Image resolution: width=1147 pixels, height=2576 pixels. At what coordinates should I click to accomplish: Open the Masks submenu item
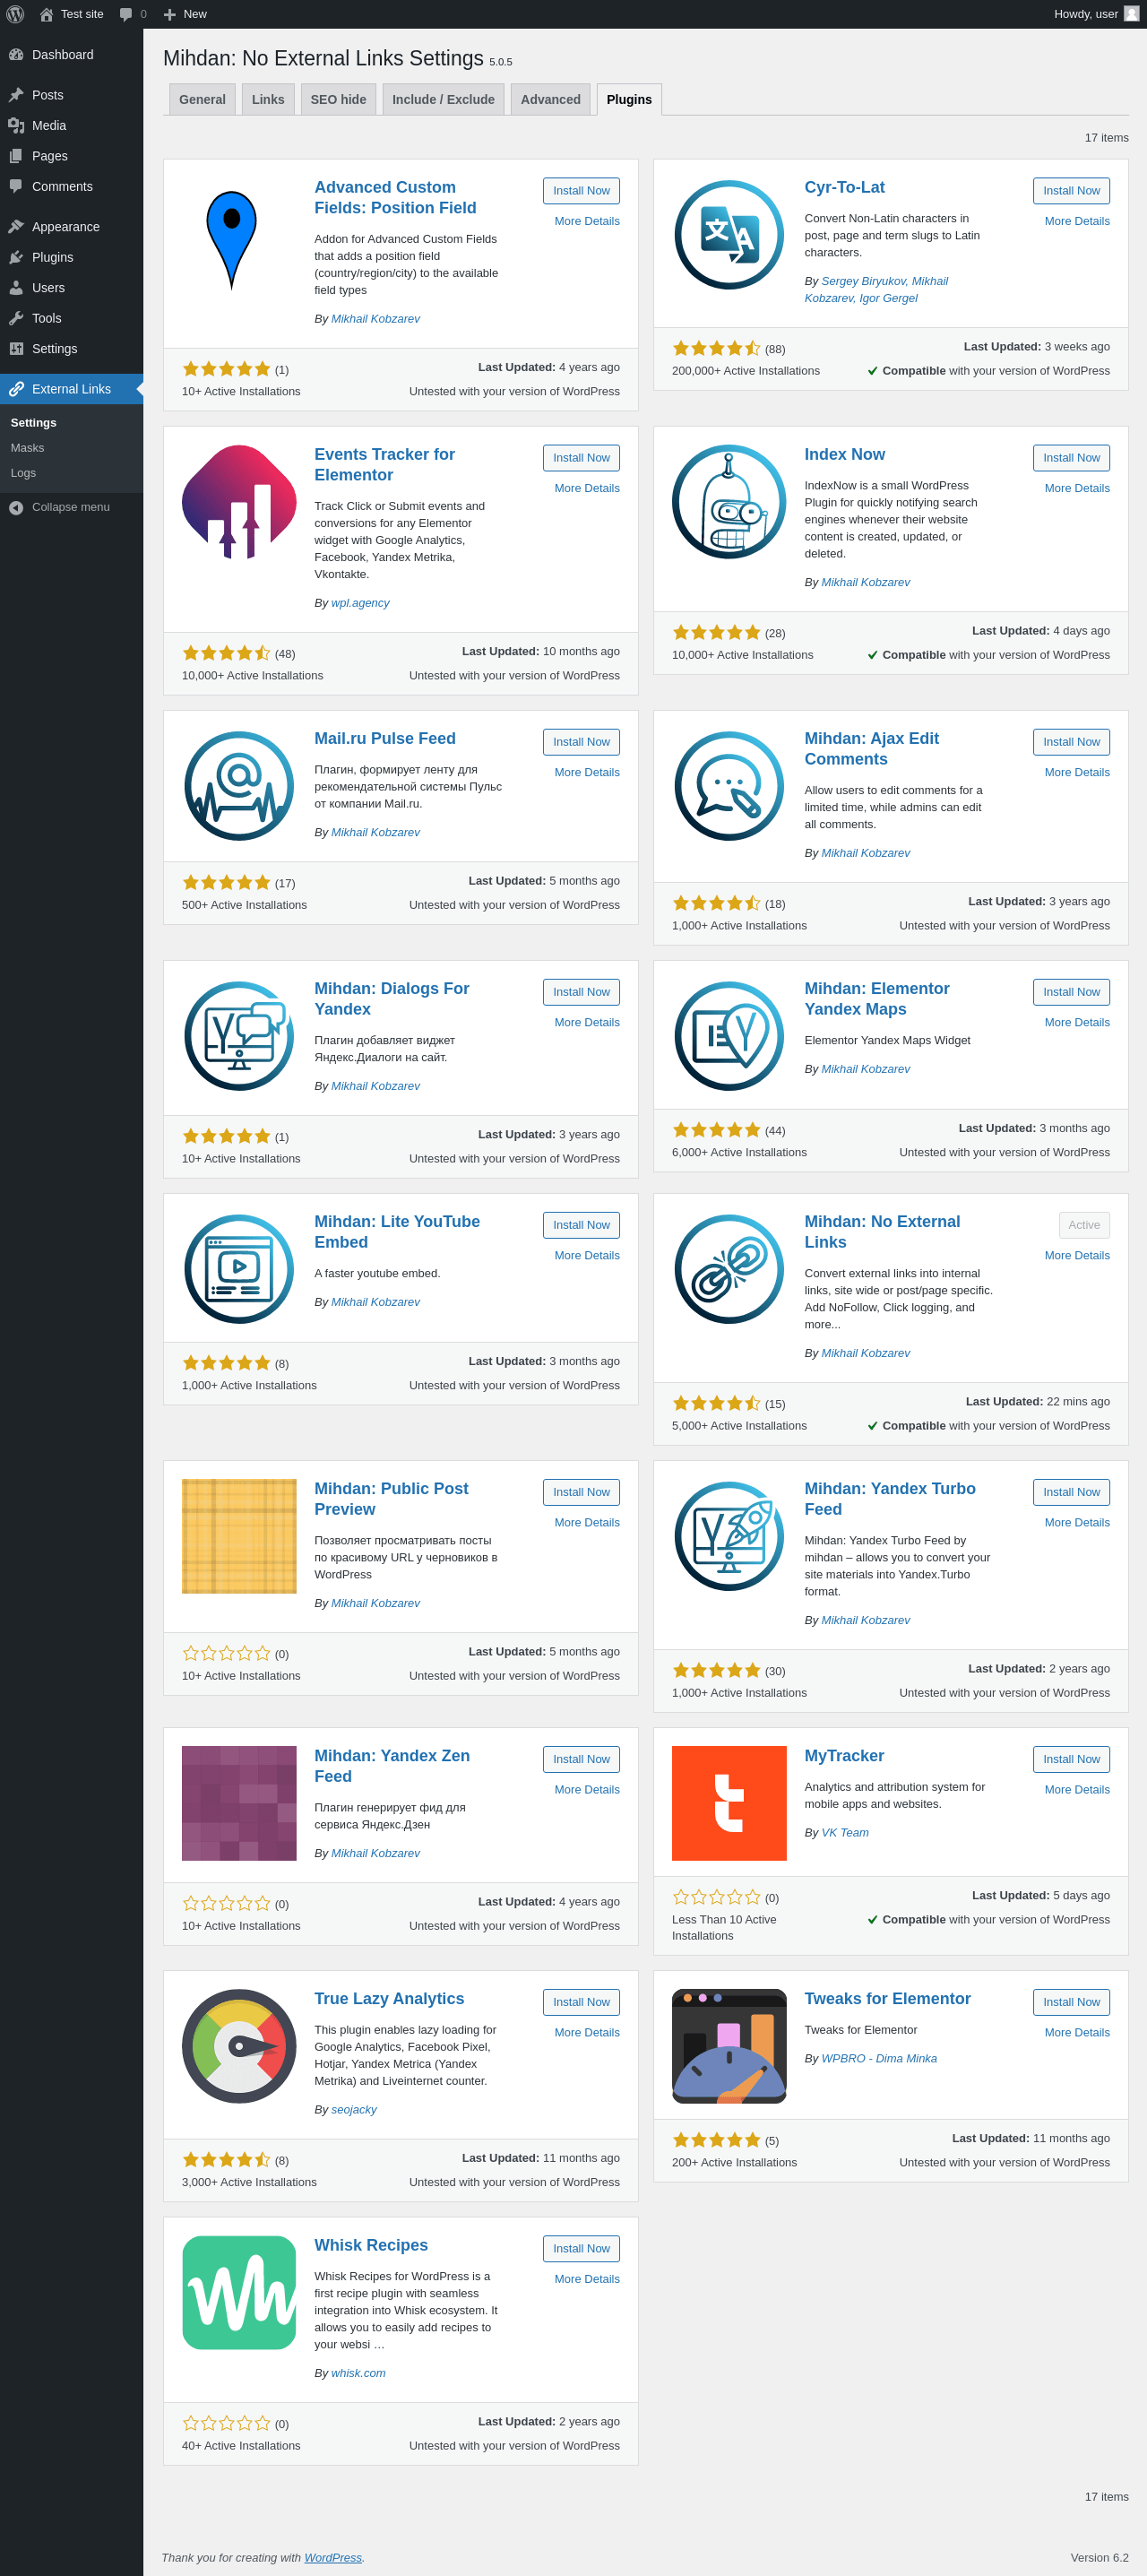[x=27, y=448]
